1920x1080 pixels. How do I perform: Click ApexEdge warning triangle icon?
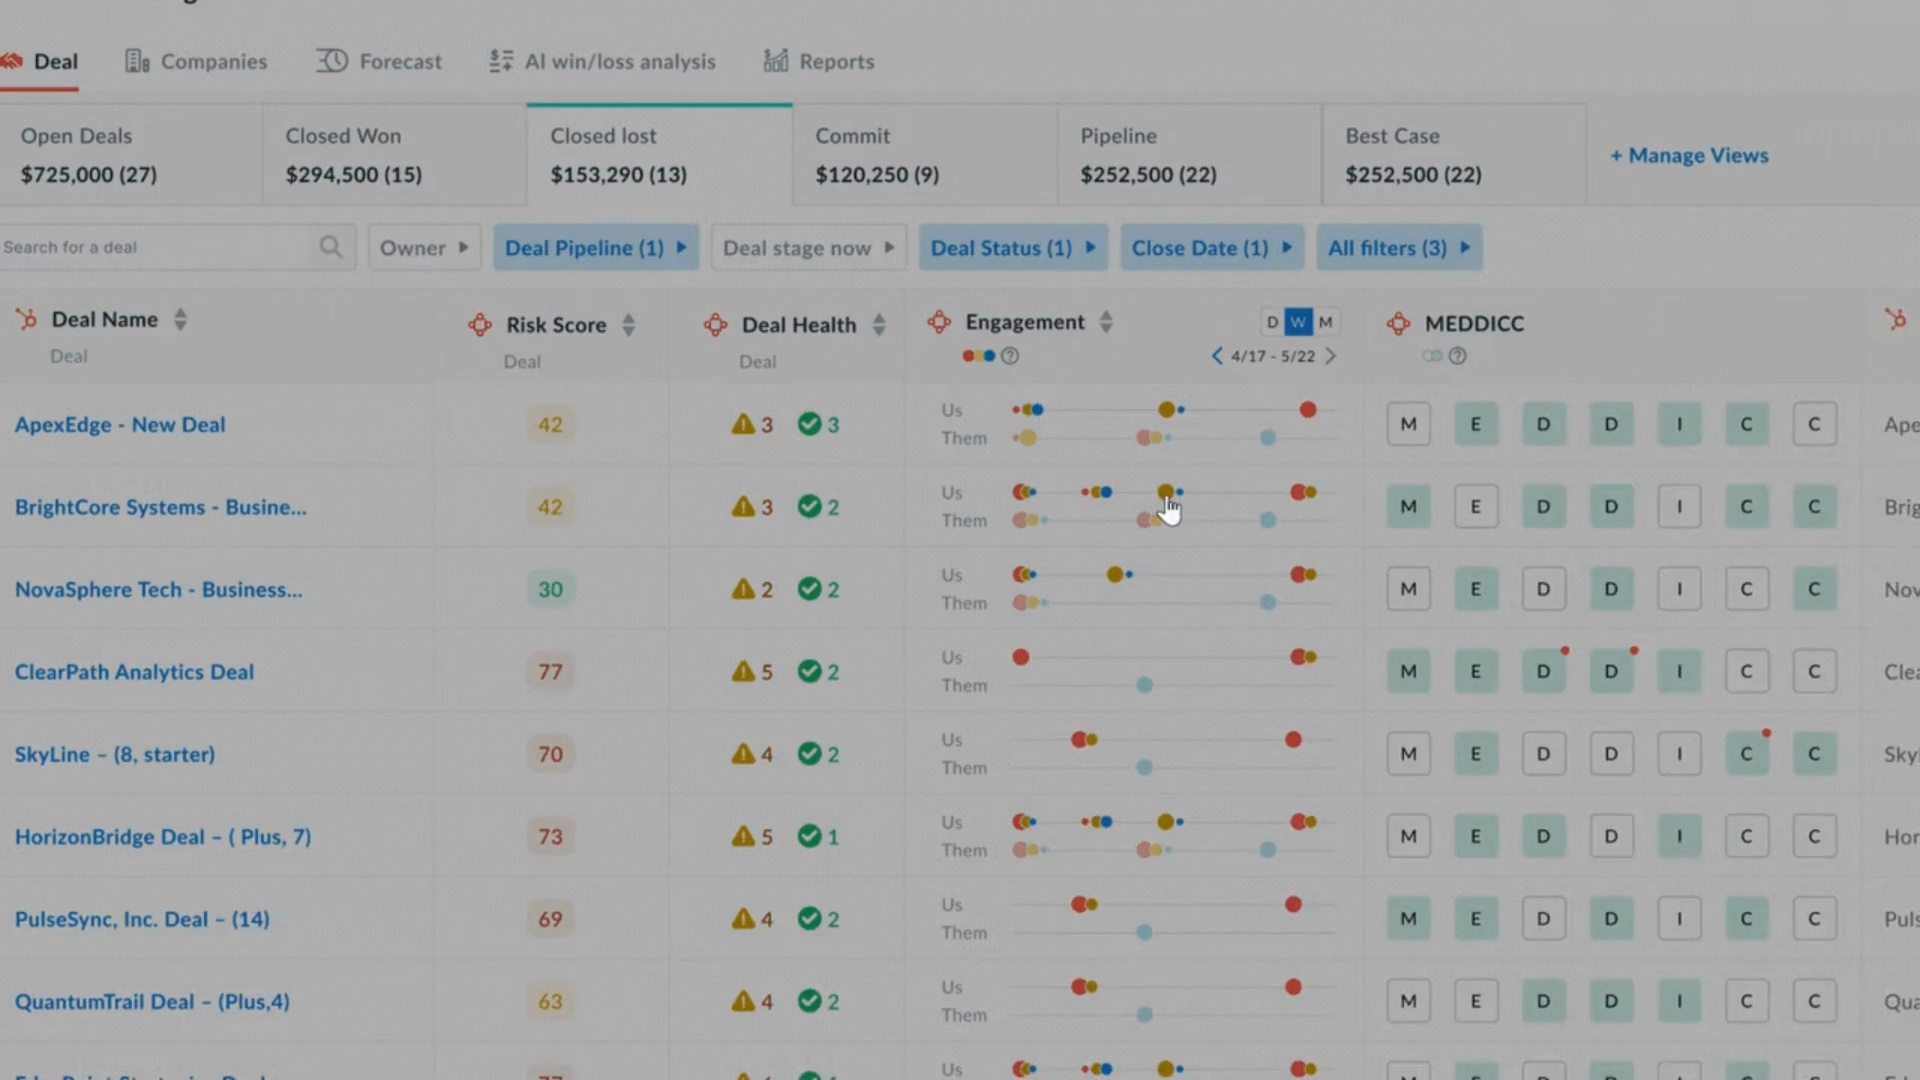click(742, 424)
